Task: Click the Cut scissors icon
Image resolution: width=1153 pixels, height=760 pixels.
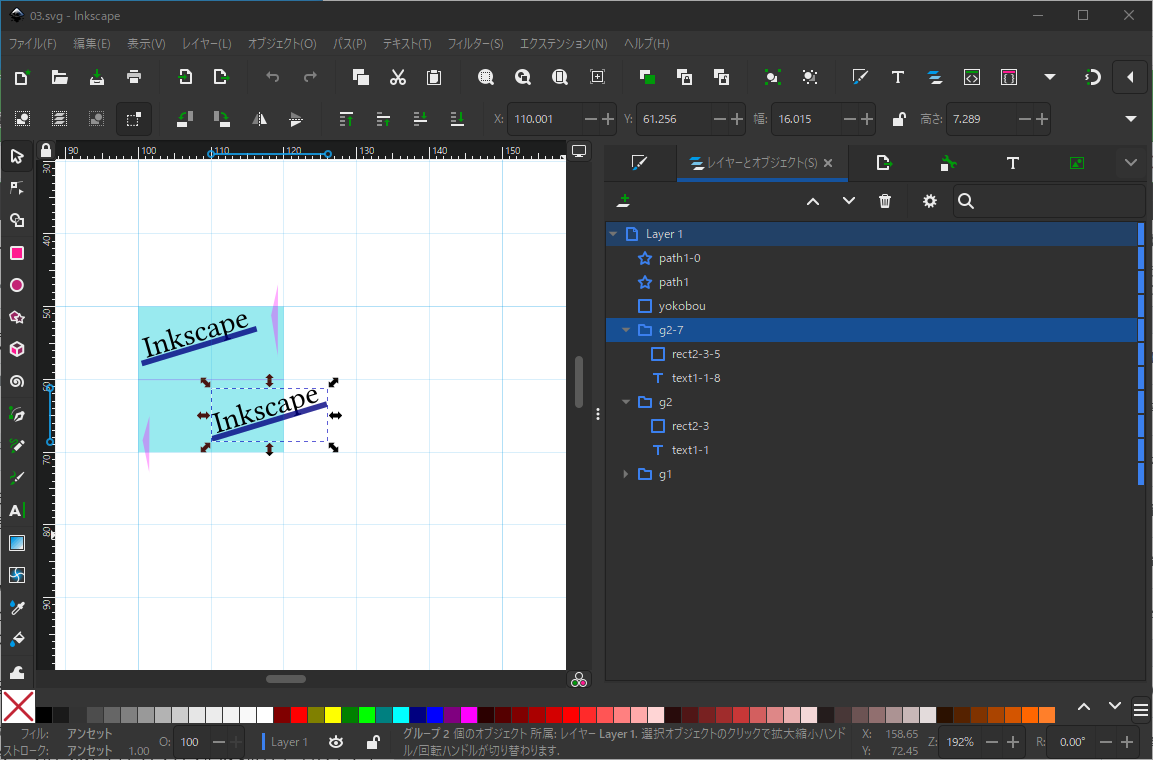Action: 398,77
